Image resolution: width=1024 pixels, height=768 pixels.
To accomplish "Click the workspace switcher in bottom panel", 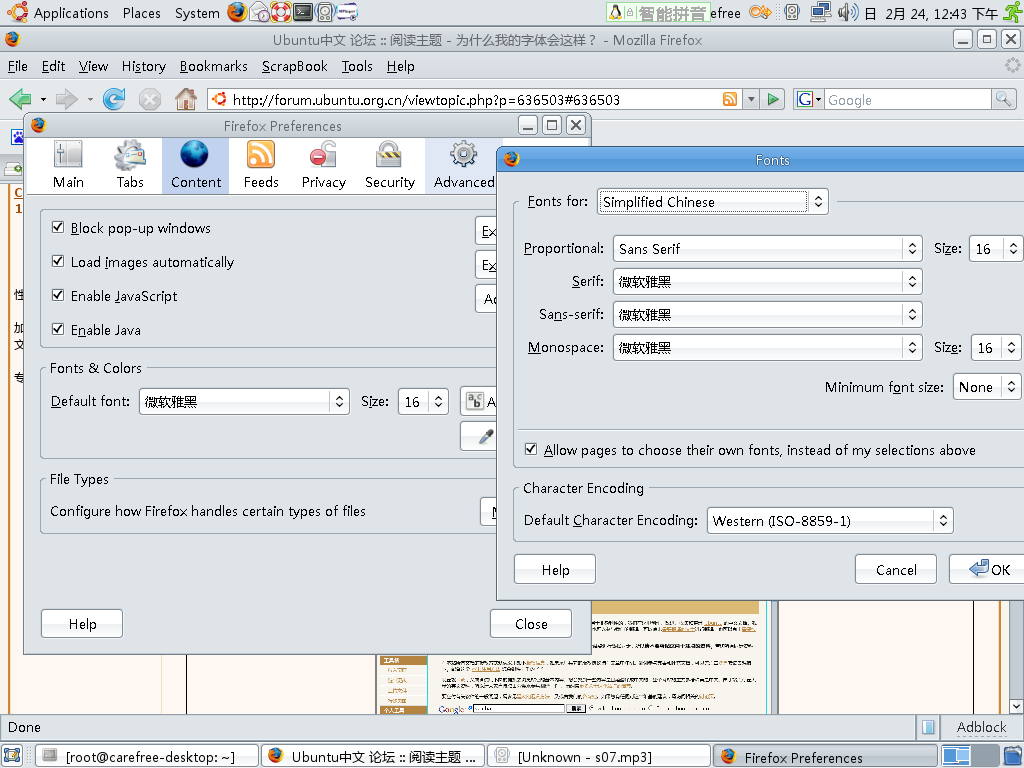I will [x=970, y=756].
